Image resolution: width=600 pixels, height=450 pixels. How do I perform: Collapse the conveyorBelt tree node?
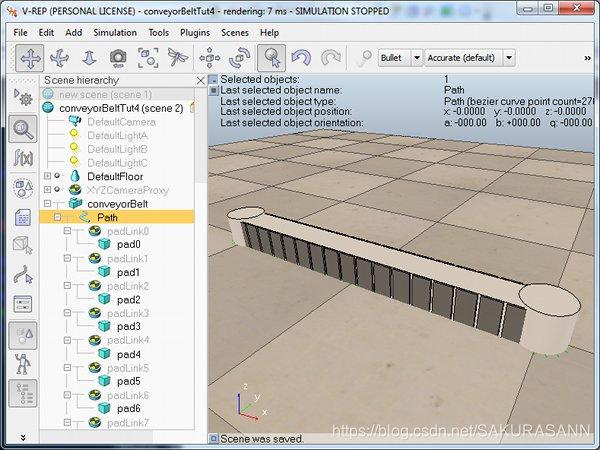pyautogui.click(x=47, y=204)
